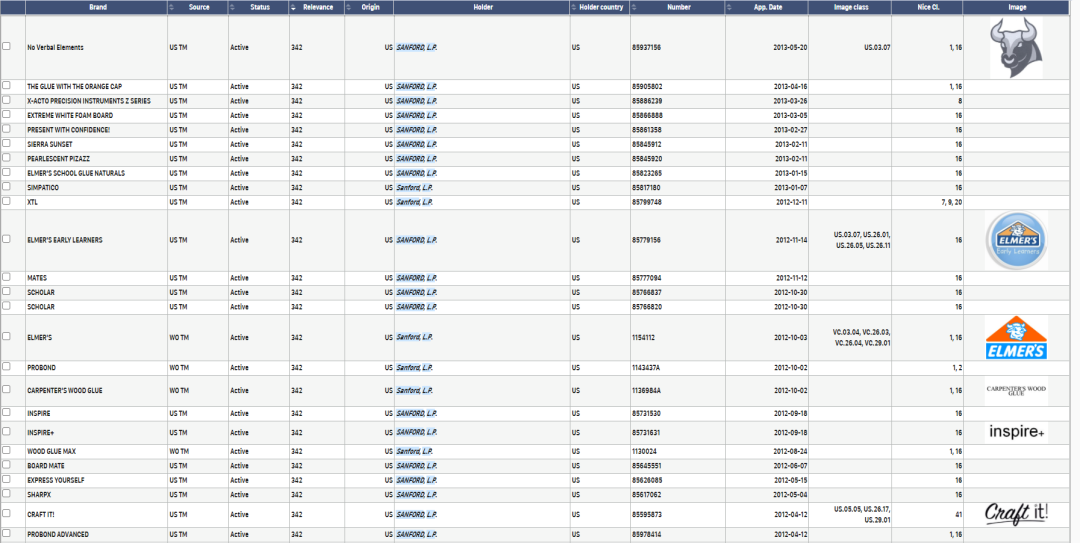Click the number 85766837 in SCHOLAR row

pos(646,293)
